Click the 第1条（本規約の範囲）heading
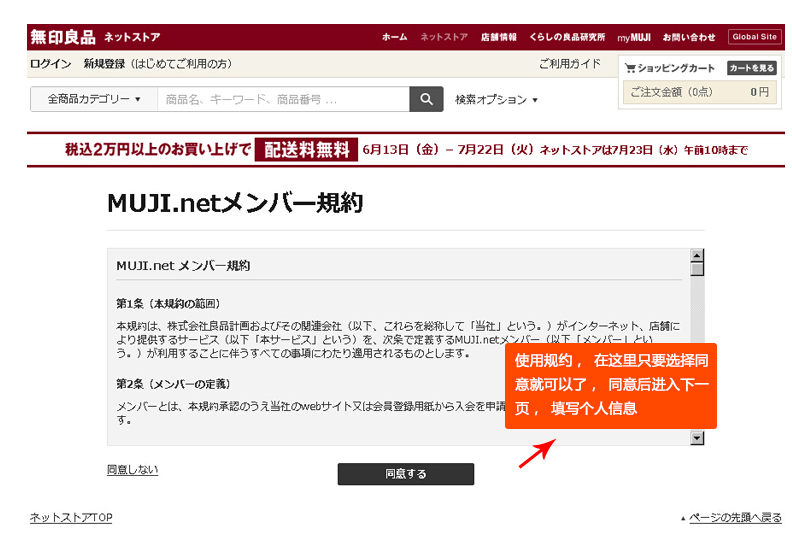This screenshot has width=792, height=540. tap(168, 304)
